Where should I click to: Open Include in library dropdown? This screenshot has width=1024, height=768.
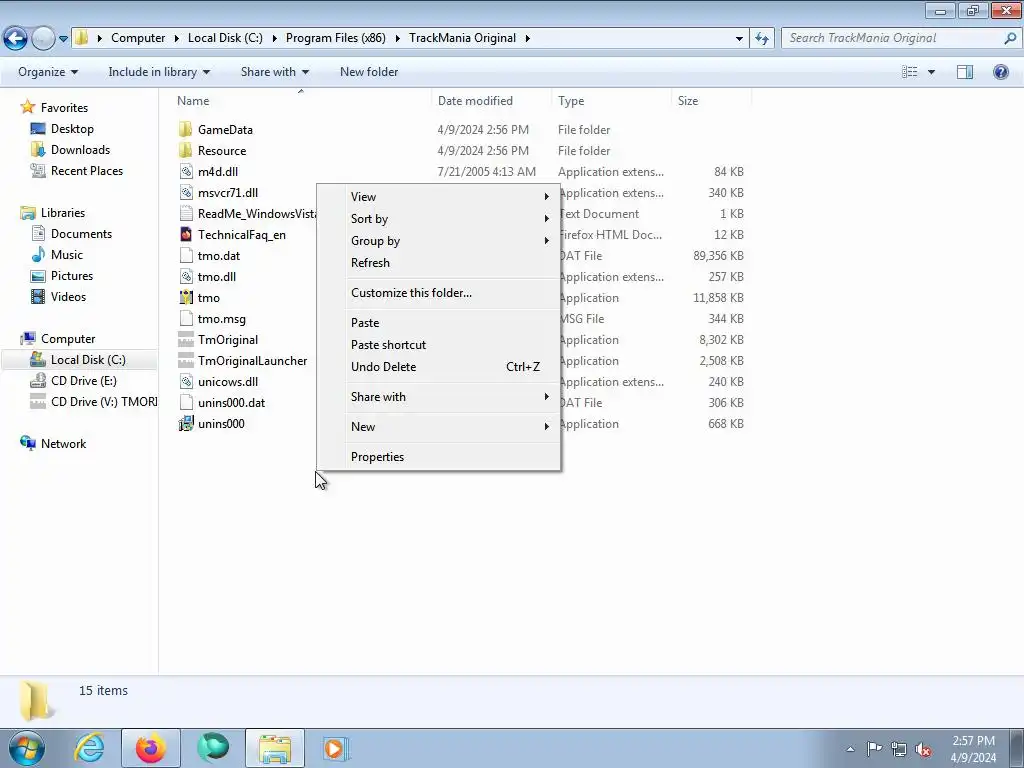click(159, 72)
